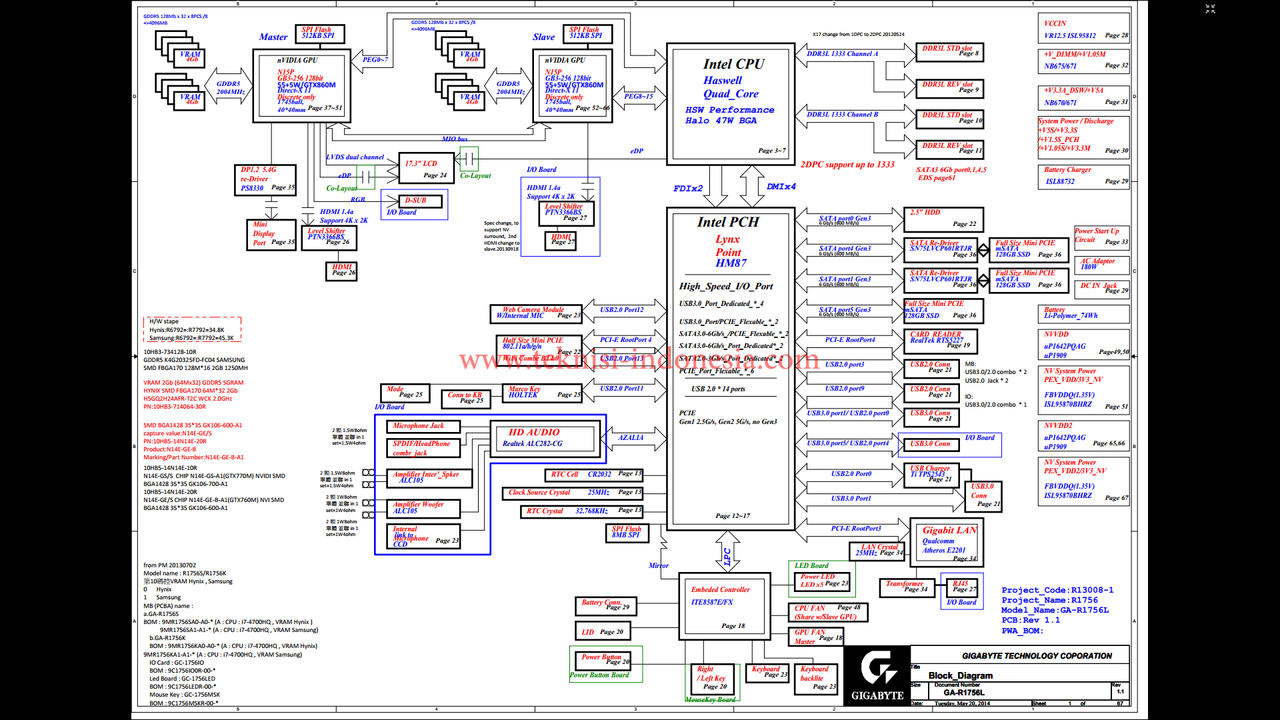Screen dimensions: 1280x720
Task: Click the 2.5" HDD block
Action: [945, 219]
